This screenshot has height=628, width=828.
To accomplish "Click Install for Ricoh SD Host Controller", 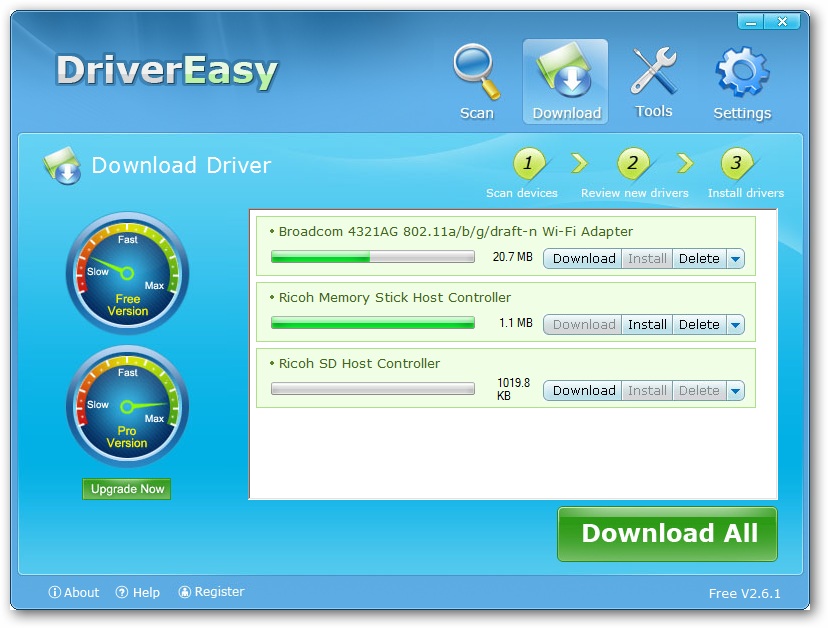I will pyautogui.click(x=647, y=391).
